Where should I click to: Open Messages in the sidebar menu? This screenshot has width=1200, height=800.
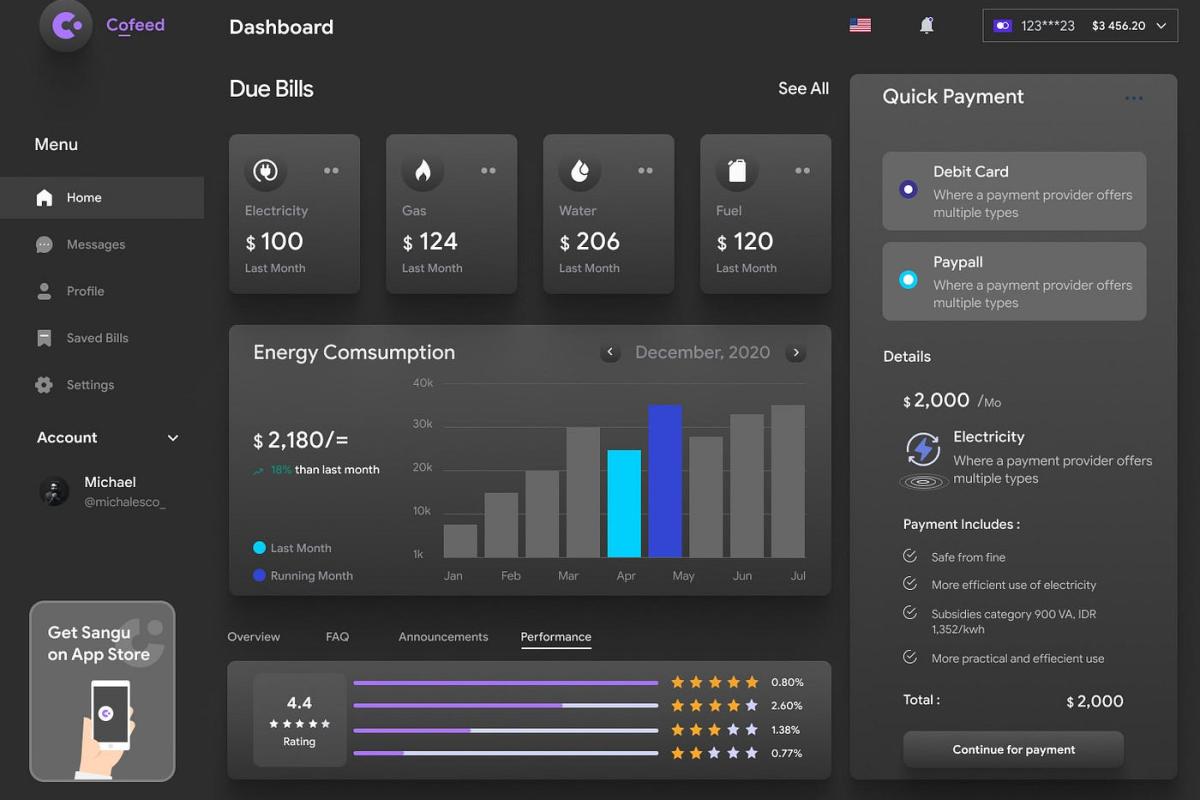point(95,245)
